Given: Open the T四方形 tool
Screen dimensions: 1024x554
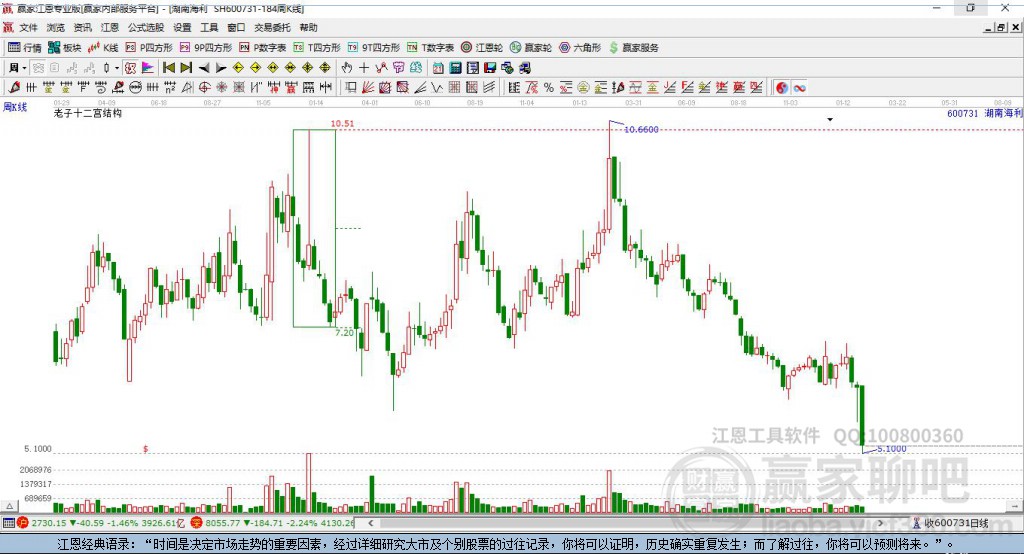Looking at the screenshot, I should coord(317,48).
